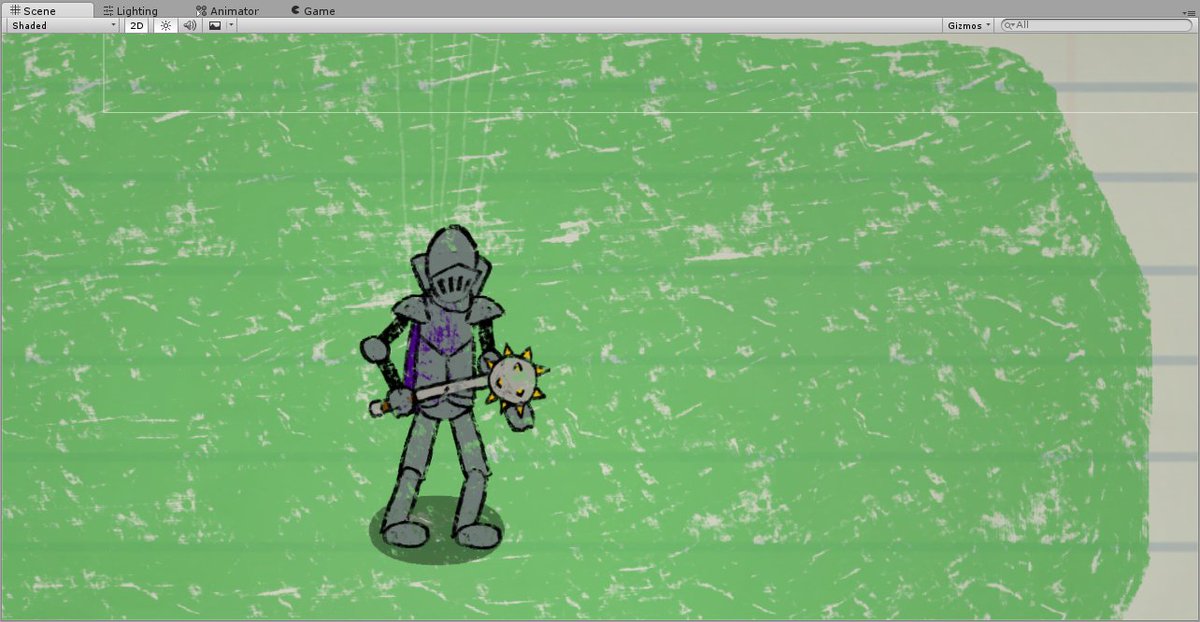Screen dimensions: 1200x622
Task: Open the Animator tab
Action: pos(227,11)
